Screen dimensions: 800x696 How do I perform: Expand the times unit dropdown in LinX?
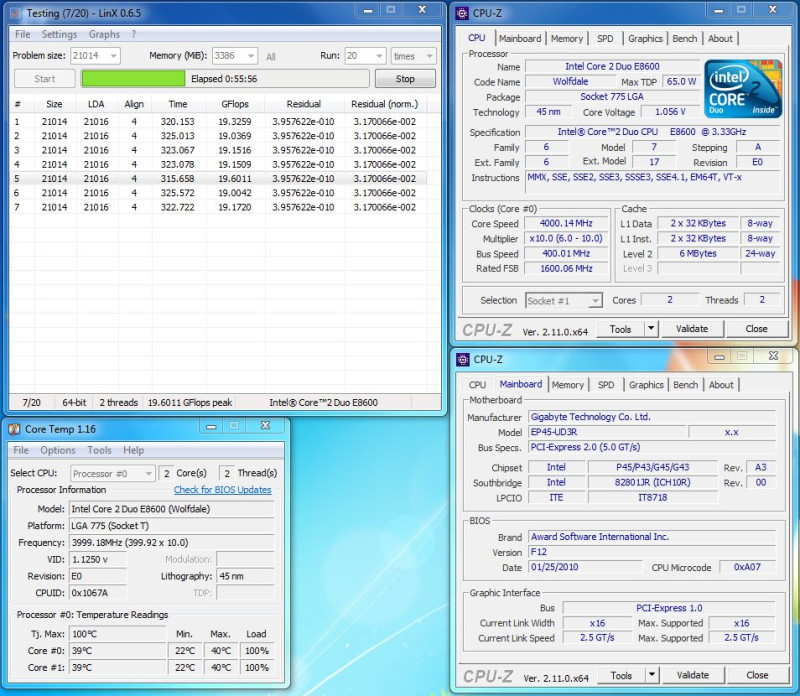tap(430, 56)
